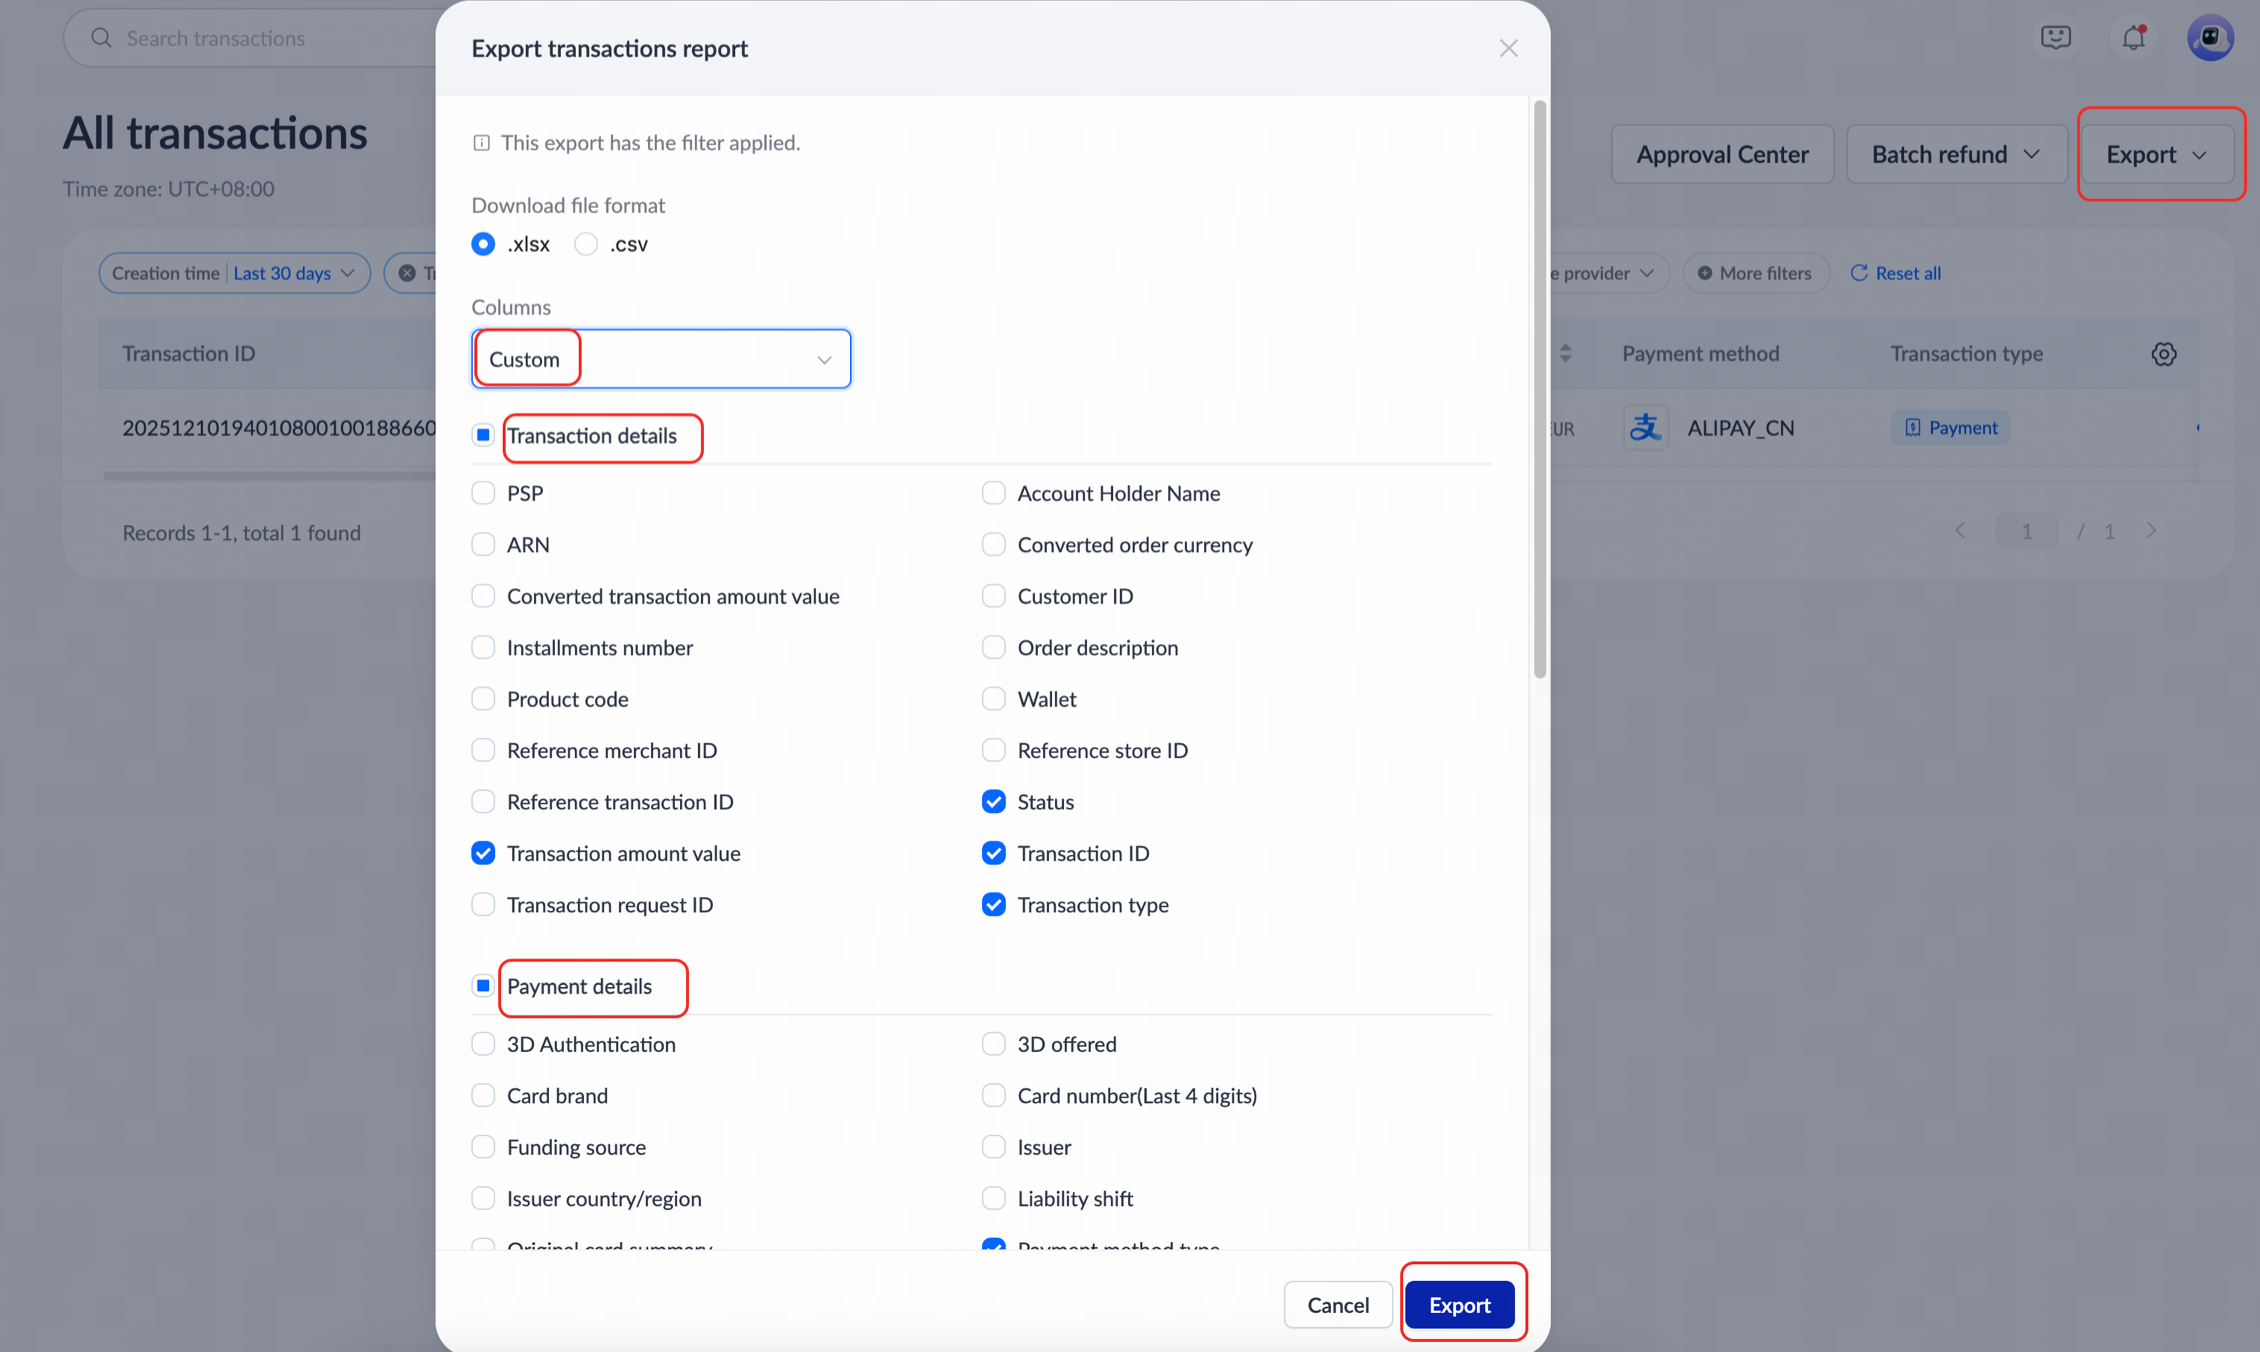
Task: Select the .xlsx file format
Action: (x=483, y=244)
